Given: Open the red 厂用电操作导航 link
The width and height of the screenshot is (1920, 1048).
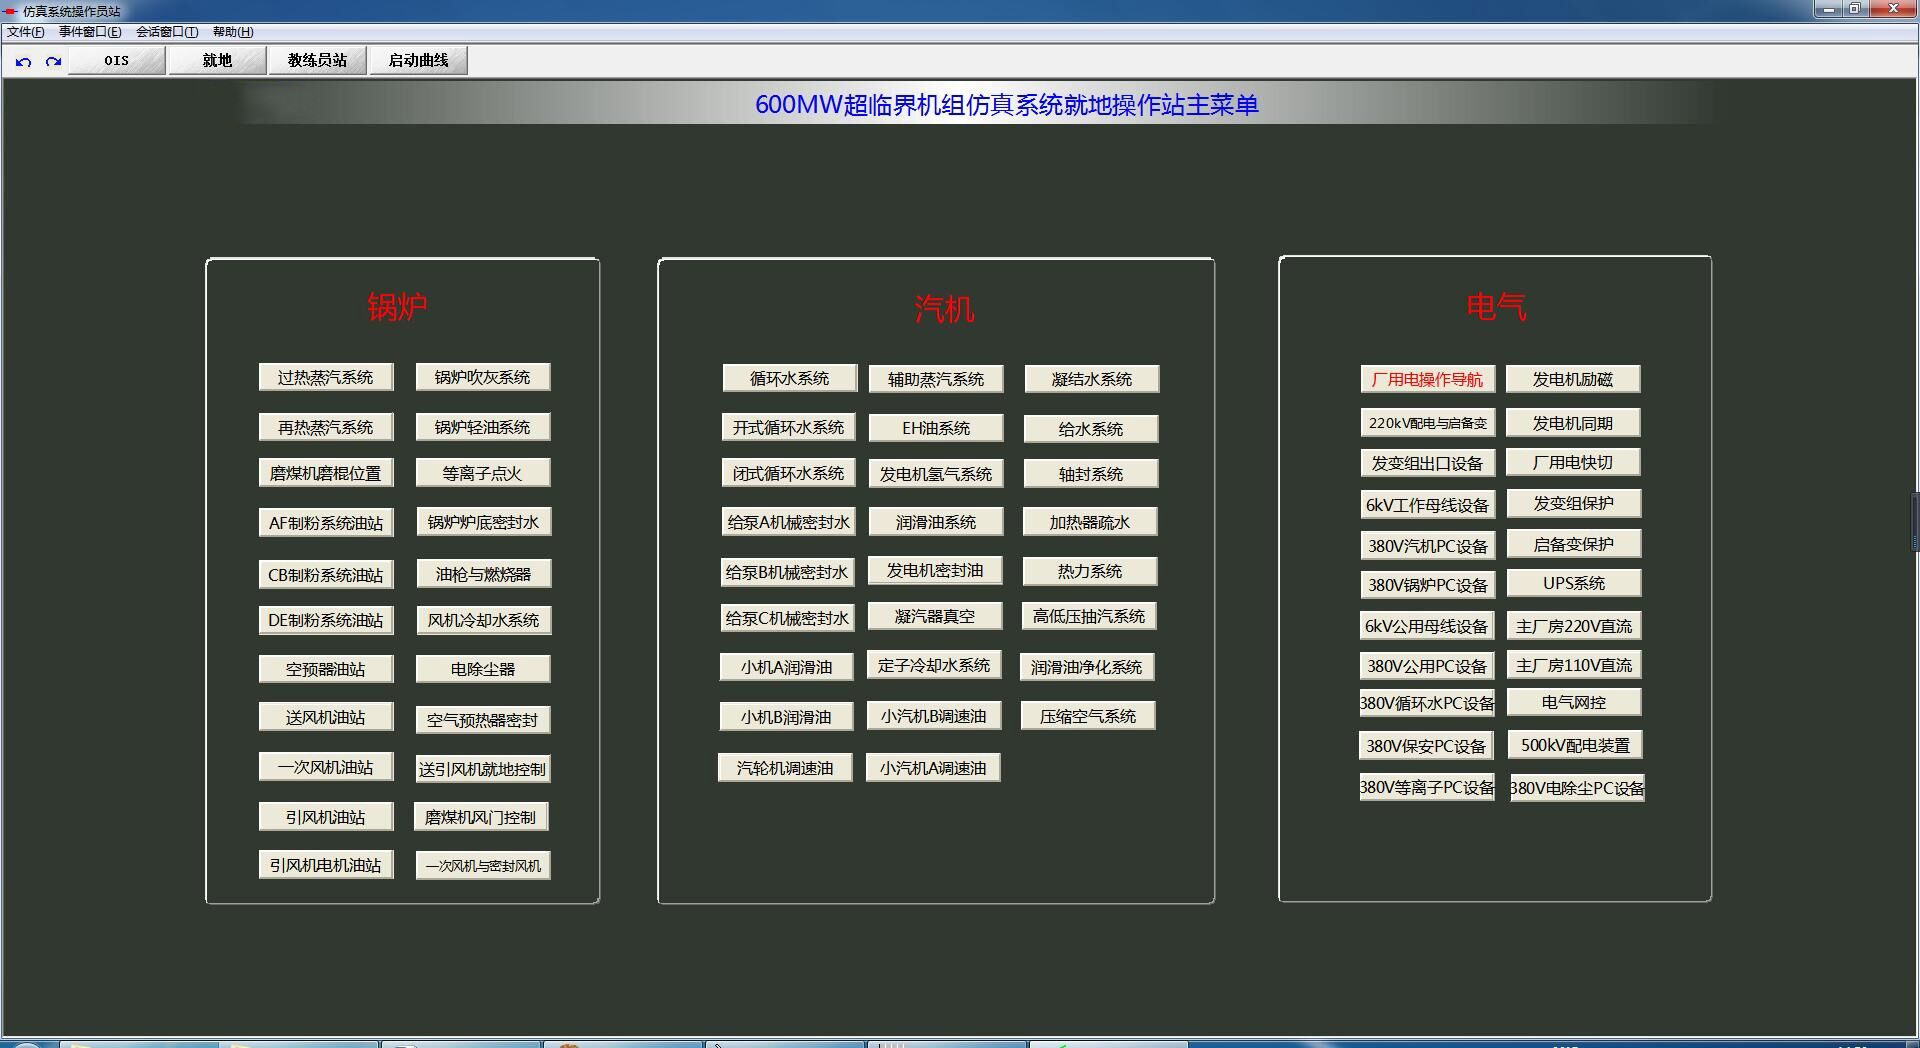Looking at the screenshot, I should tap(1427, 379).
